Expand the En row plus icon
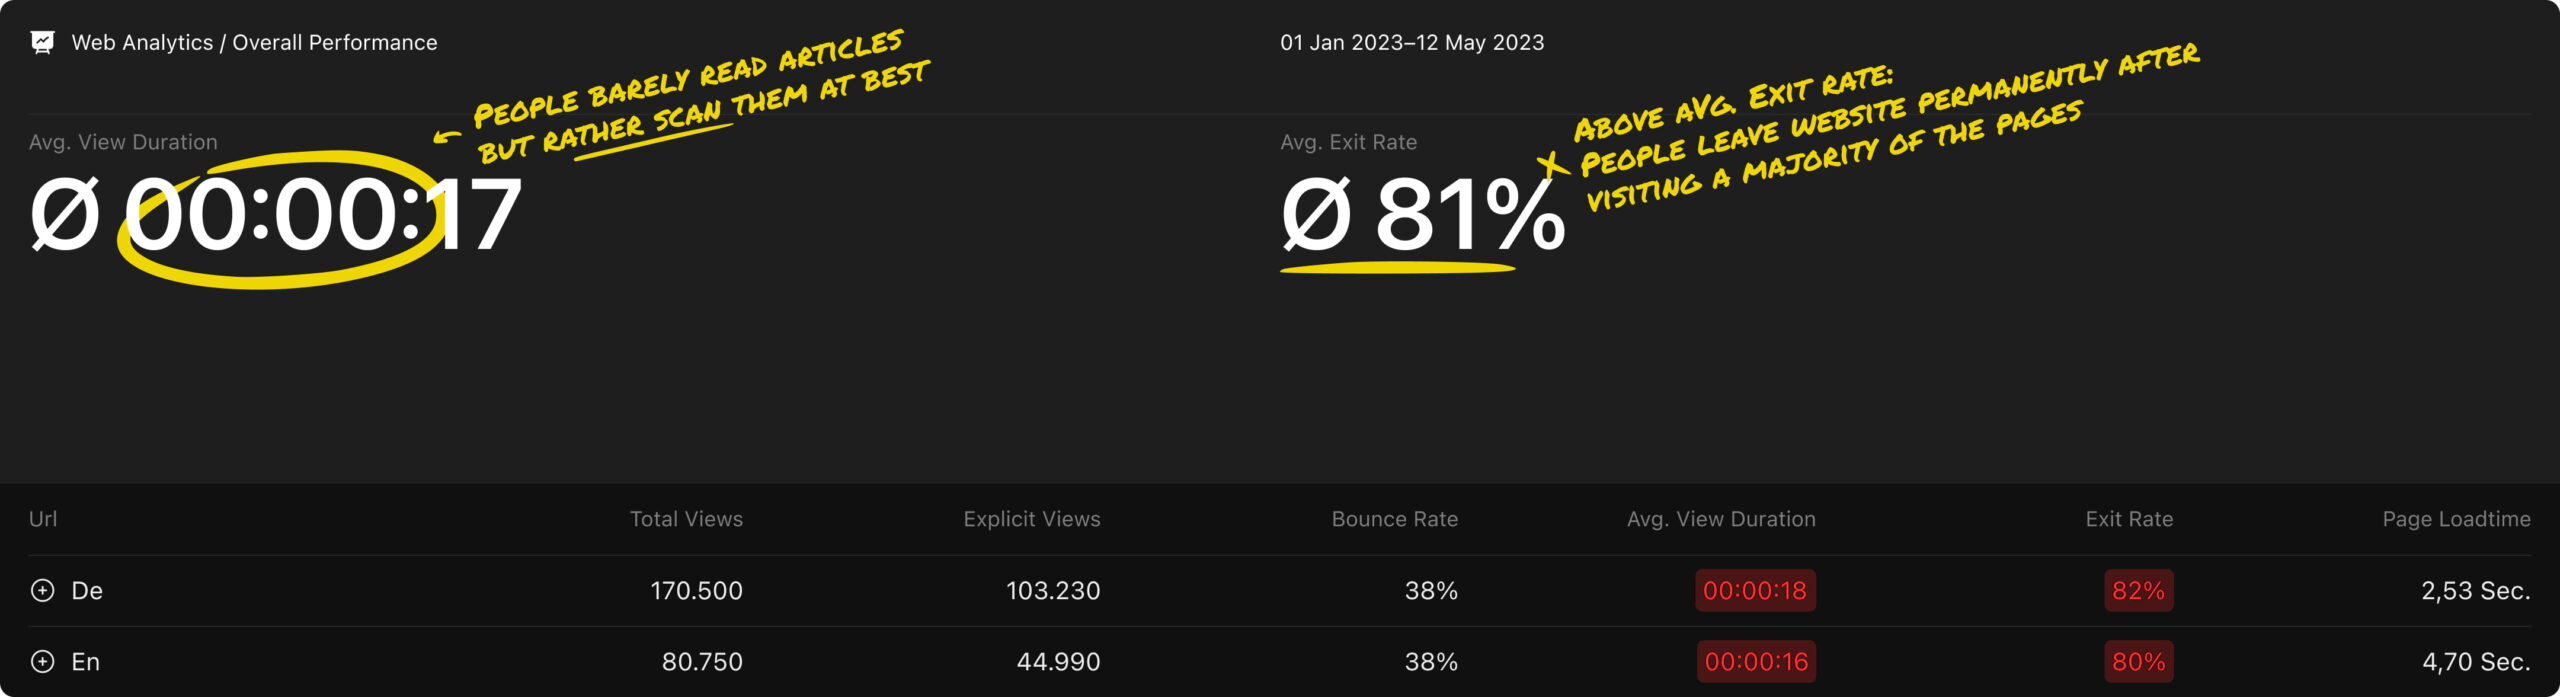 [x=43, y=661]
